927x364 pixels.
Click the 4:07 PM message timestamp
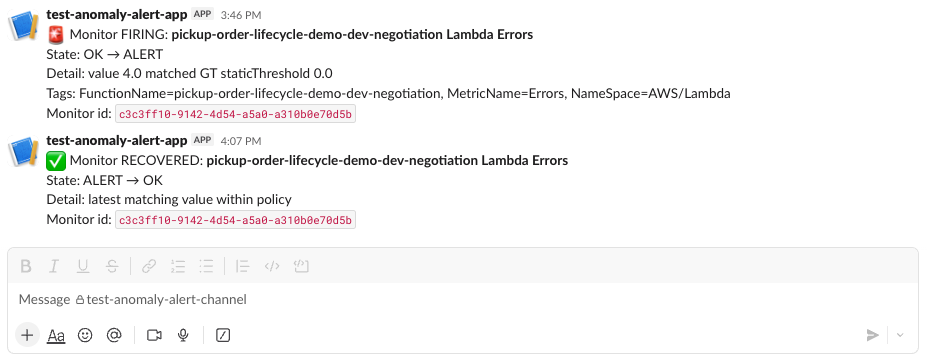[241, 141]
